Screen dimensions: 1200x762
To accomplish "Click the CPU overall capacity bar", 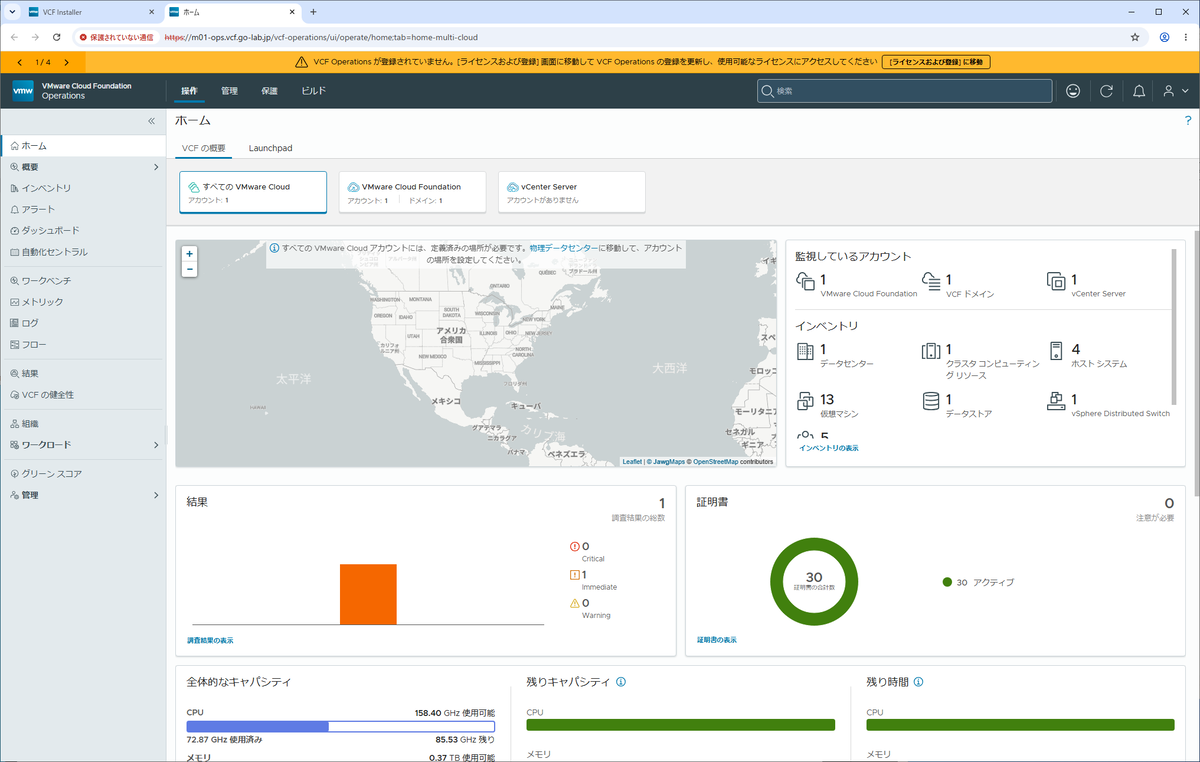I will coord(341,726).
